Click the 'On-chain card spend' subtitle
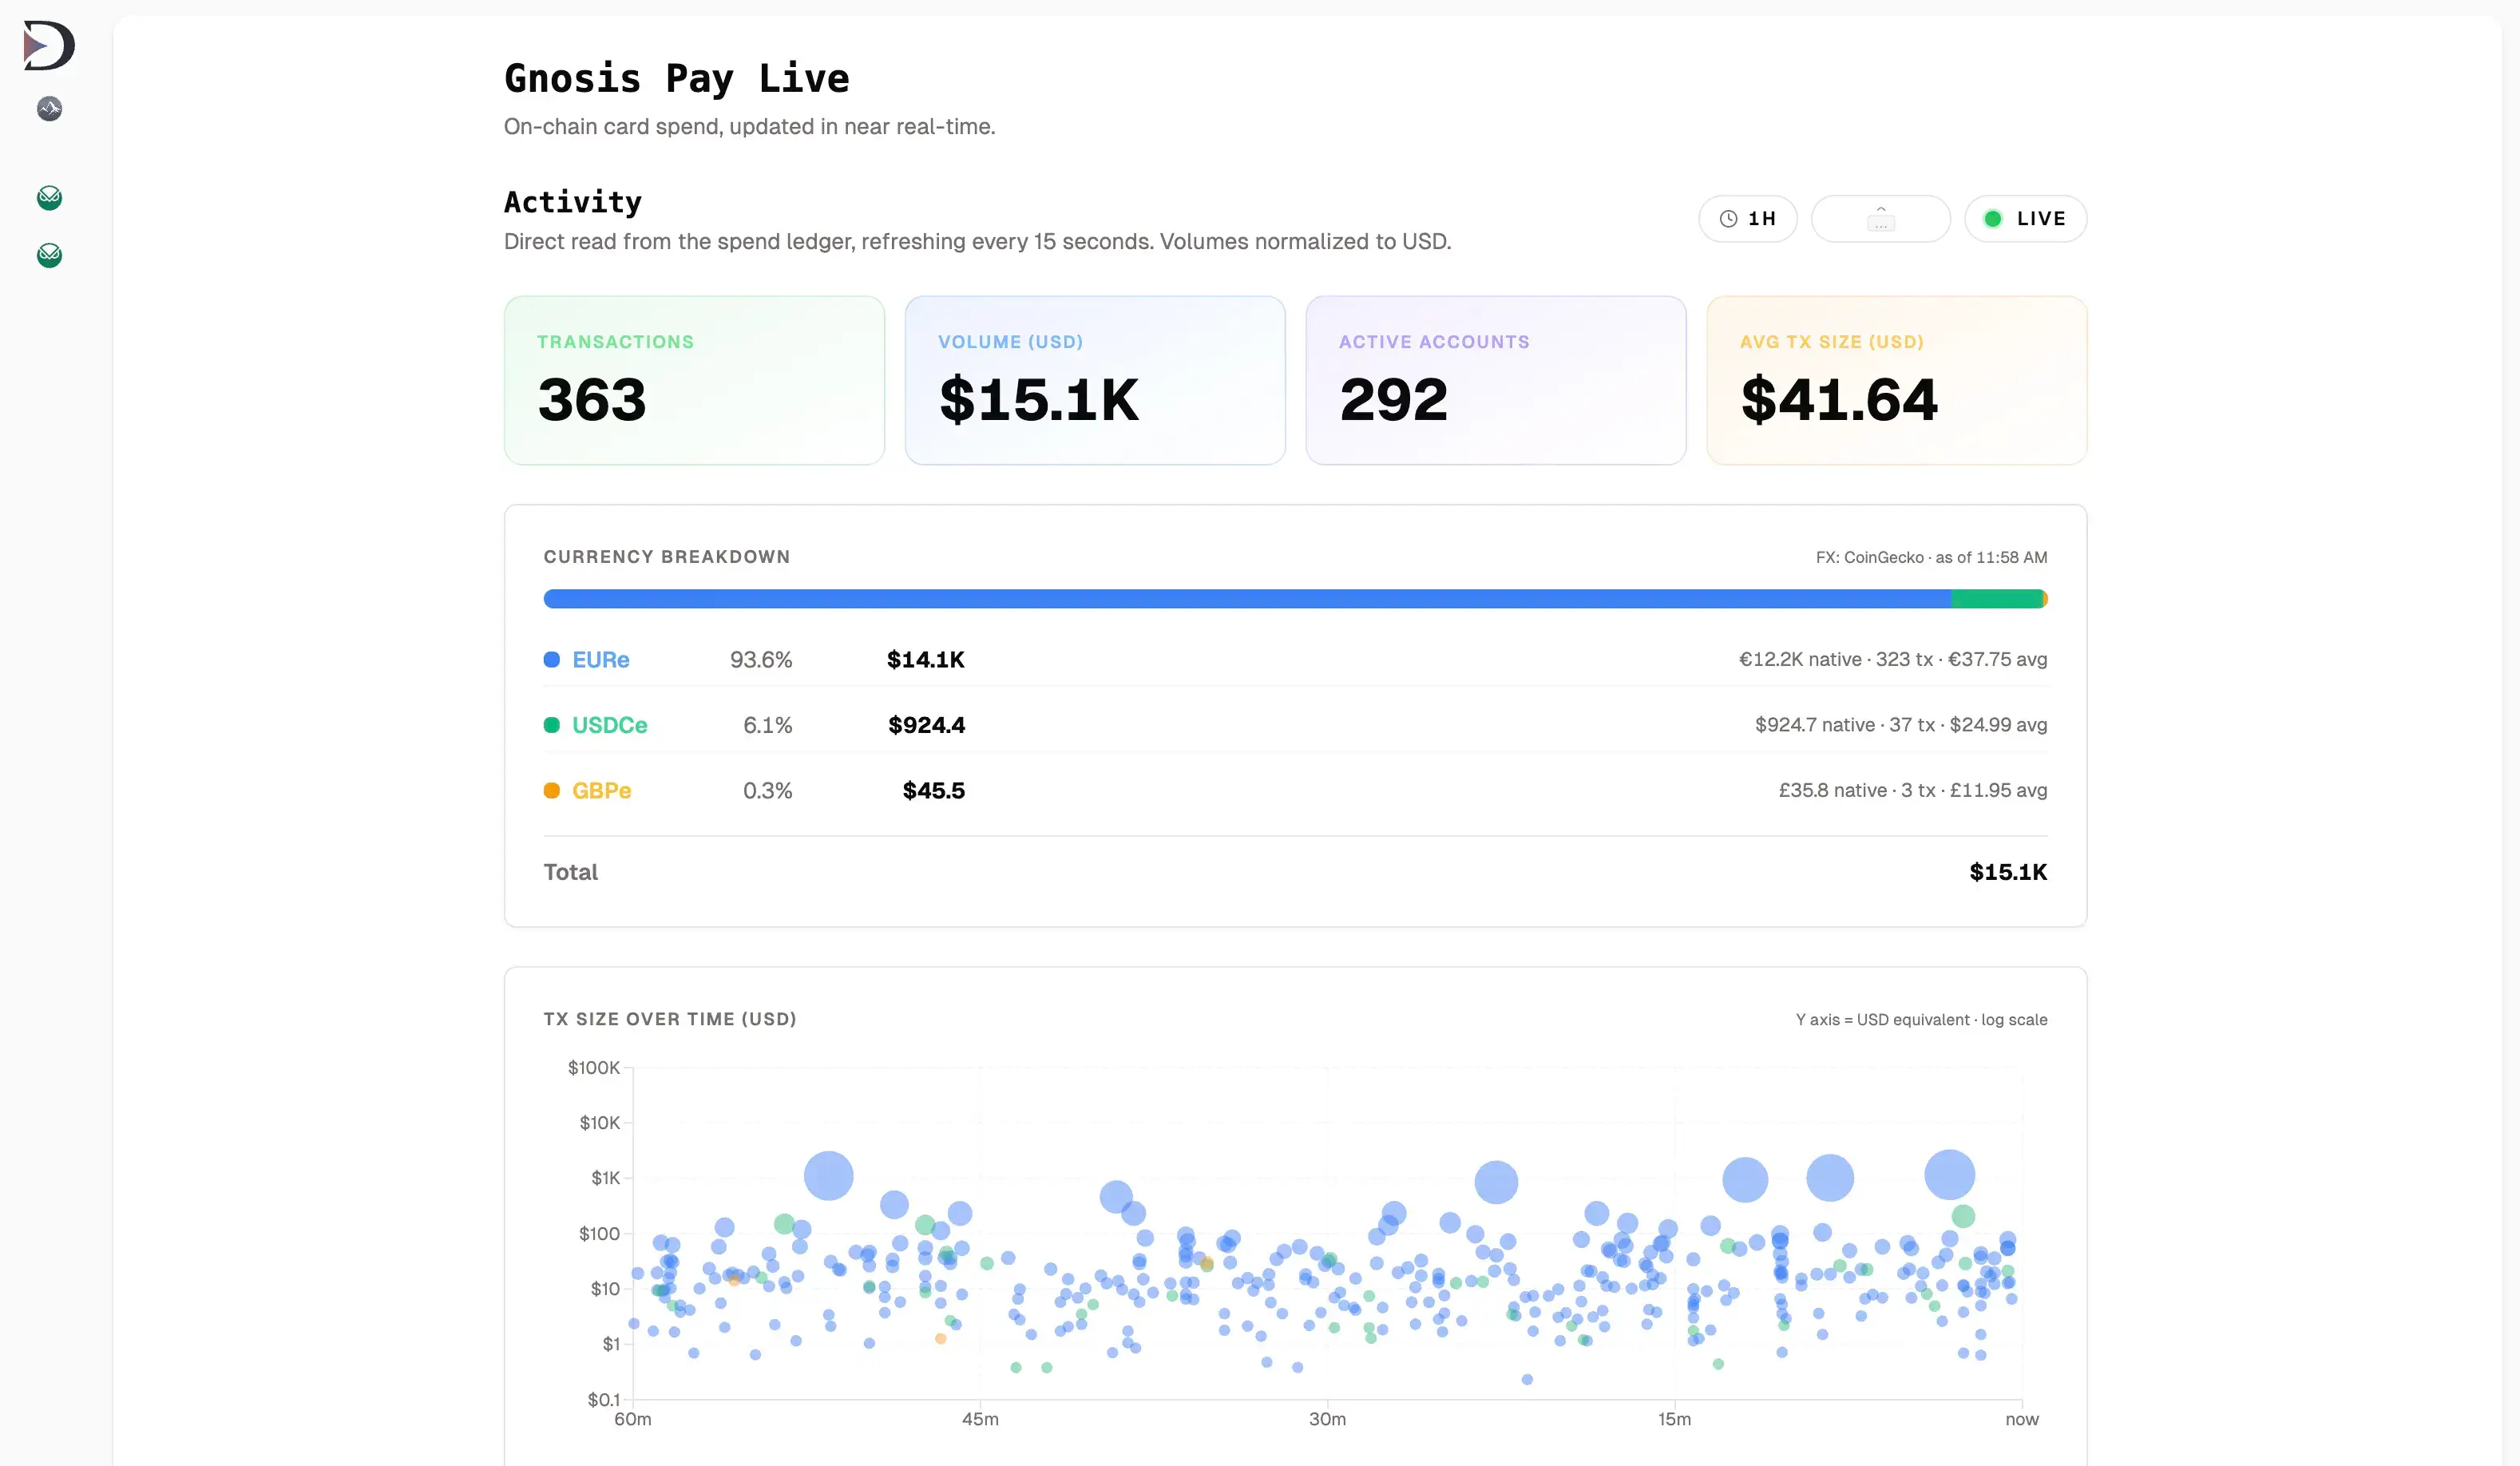Image resolution: width=2520 pixels, height=1466 pixels. point(750,127)
